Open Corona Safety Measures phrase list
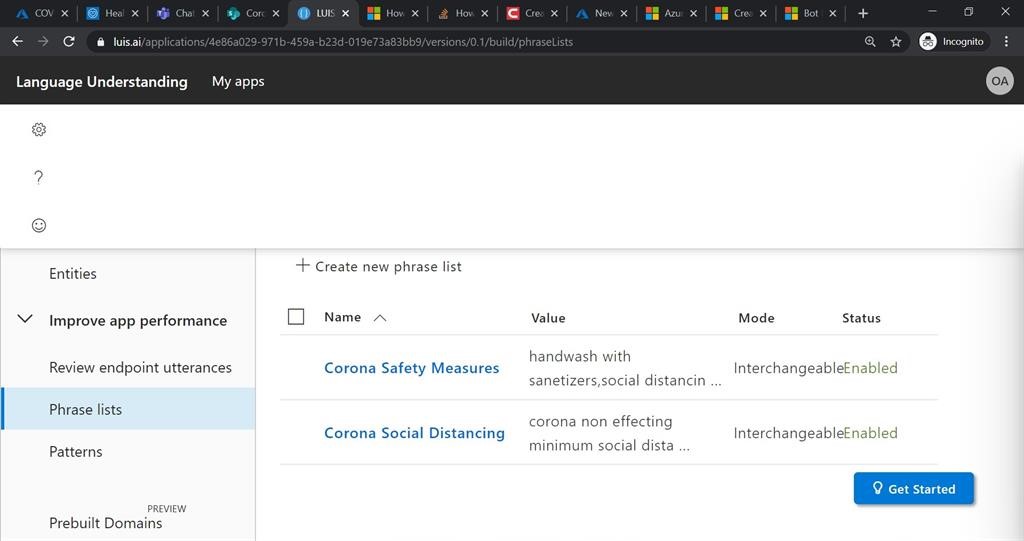Image resolution: width=1024 pixels, height=541 pixels. [x=411, y=368]
